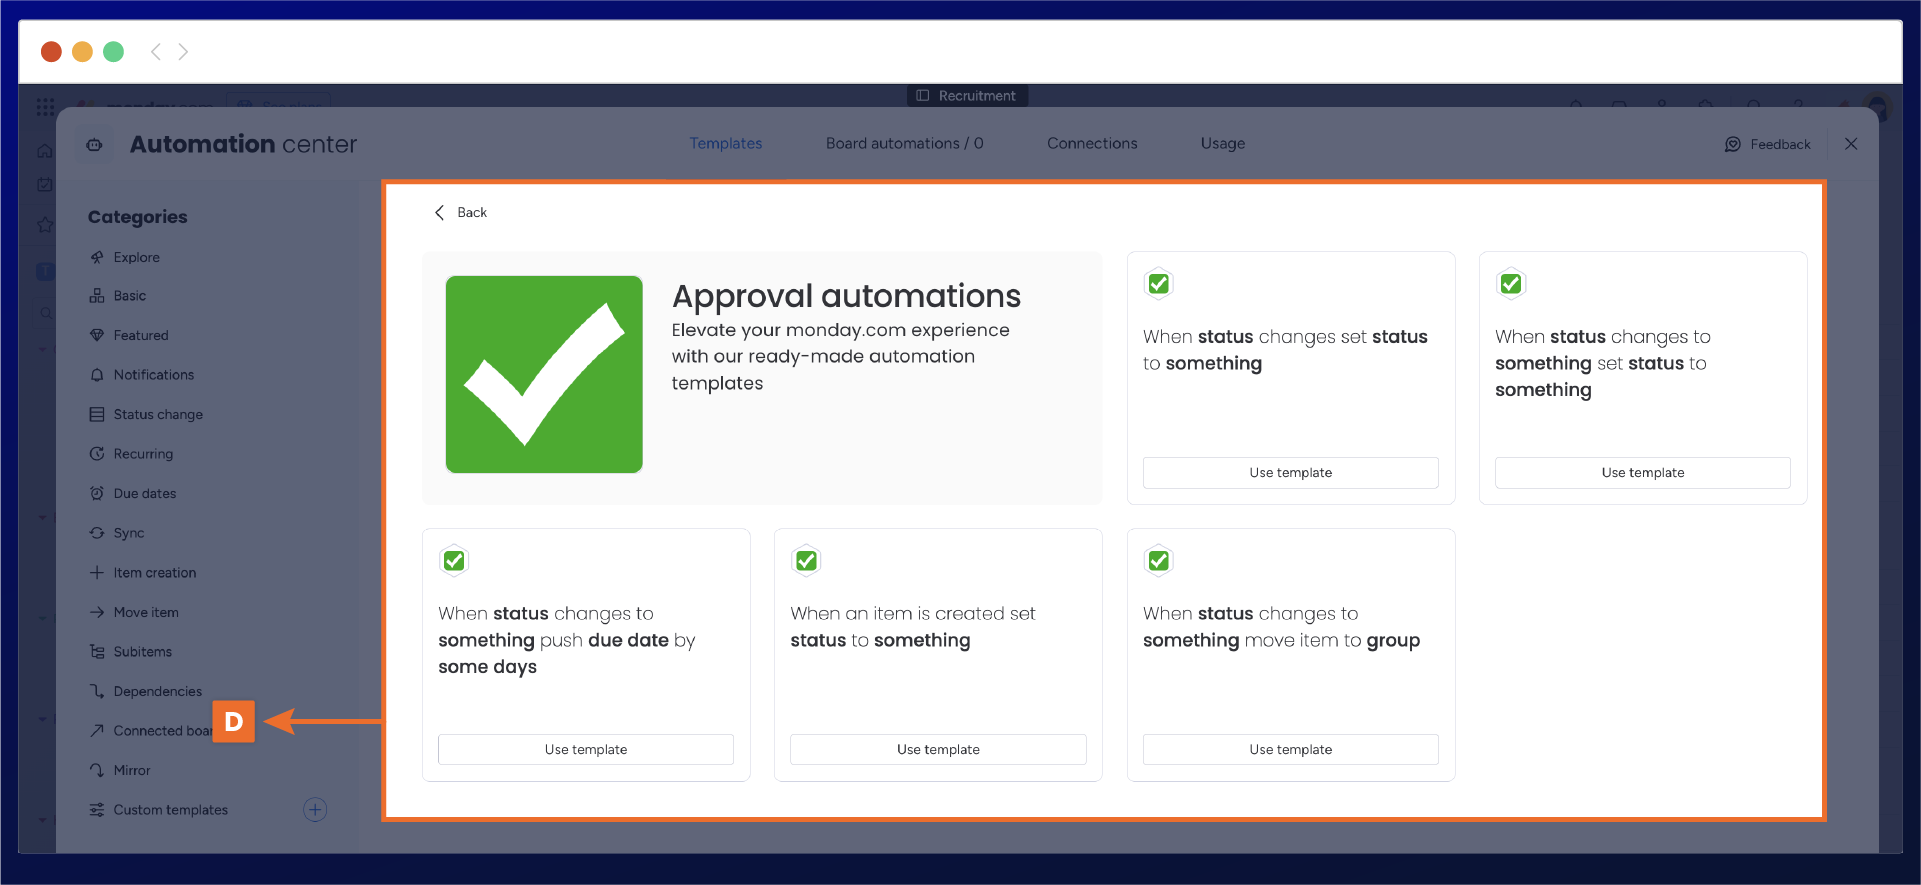Image resolution: width=1921 pixels, height=885 pixels.
Task: Click the Due dates alarm clock icon
Action: (x=97, y=493)
